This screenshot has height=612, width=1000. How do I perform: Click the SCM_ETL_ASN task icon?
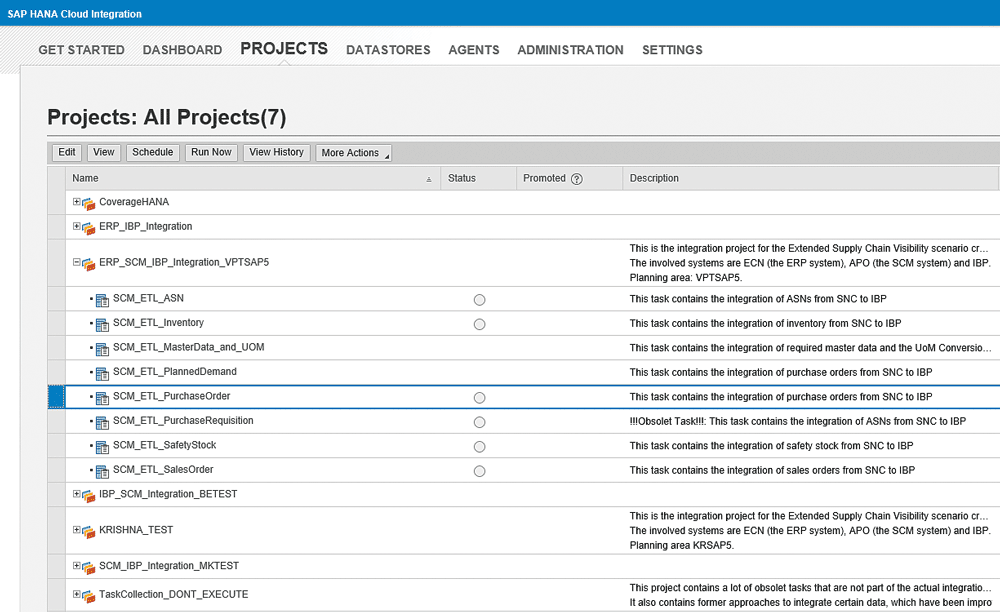(x=101, y=300)
